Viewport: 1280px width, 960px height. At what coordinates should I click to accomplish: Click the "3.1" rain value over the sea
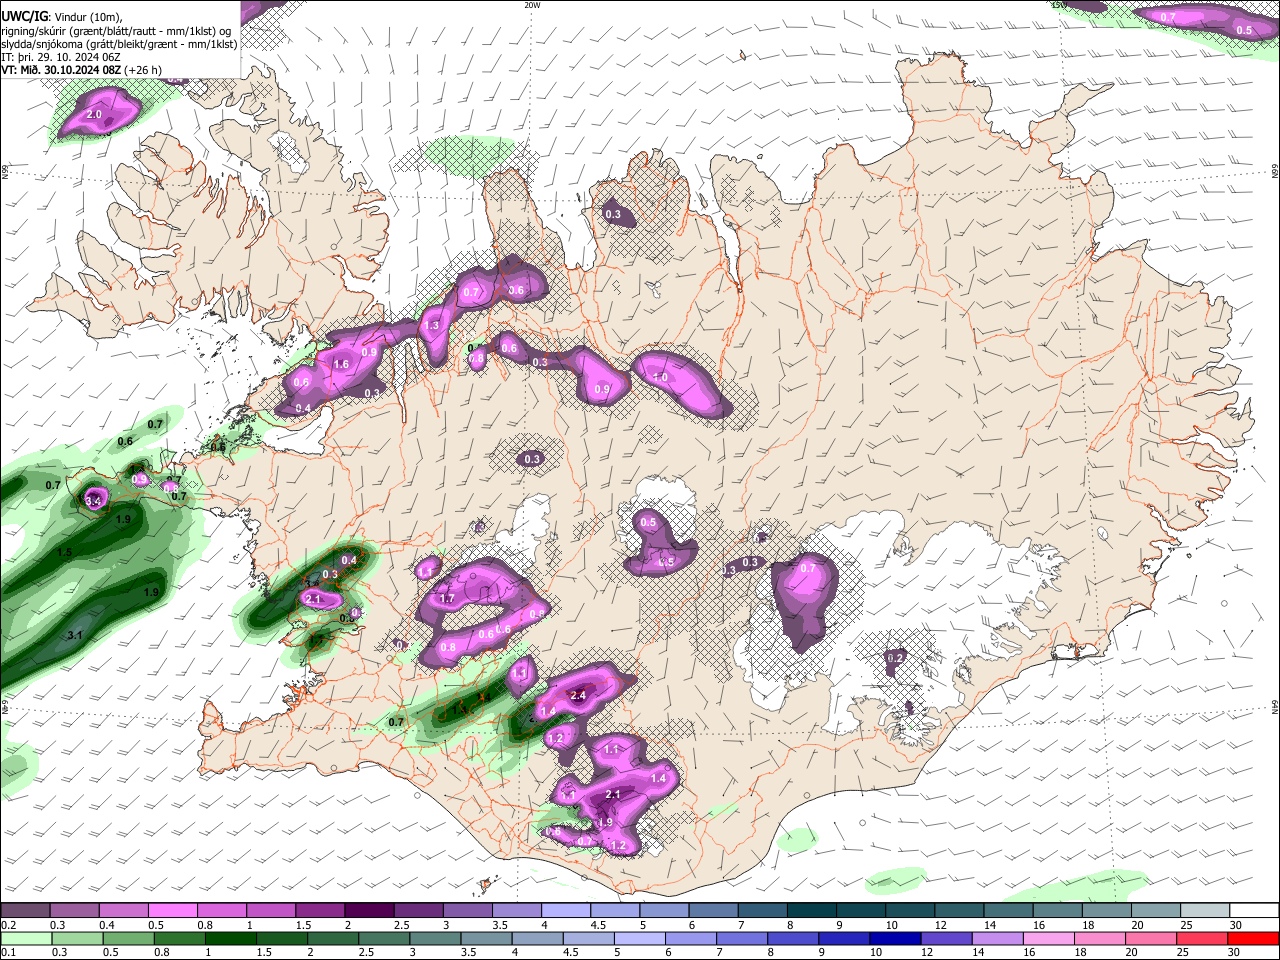74,635
